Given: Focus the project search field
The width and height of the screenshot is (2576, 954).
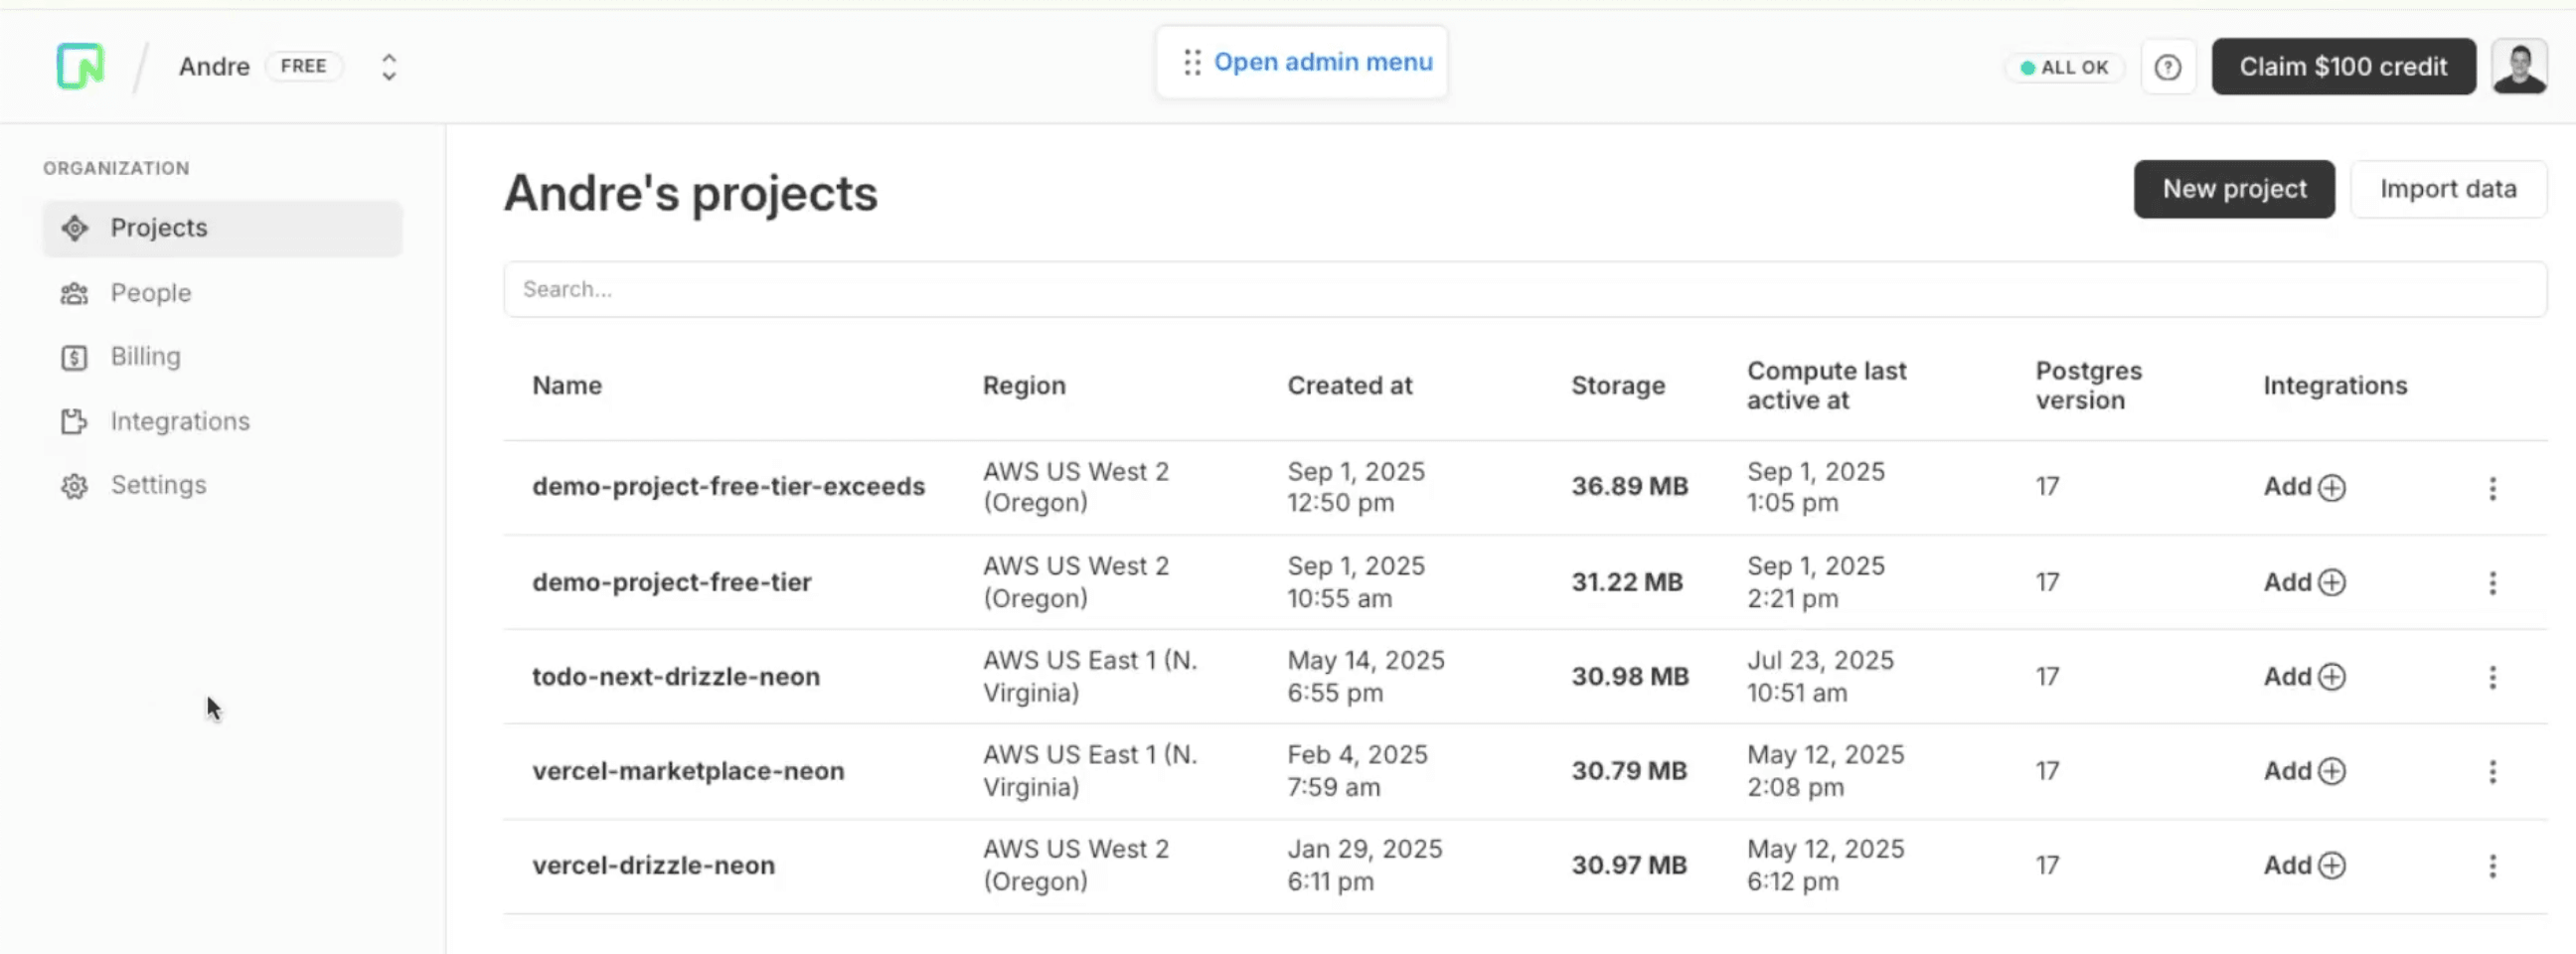Looking at the screenshot, I should (x=1524, y=289).
